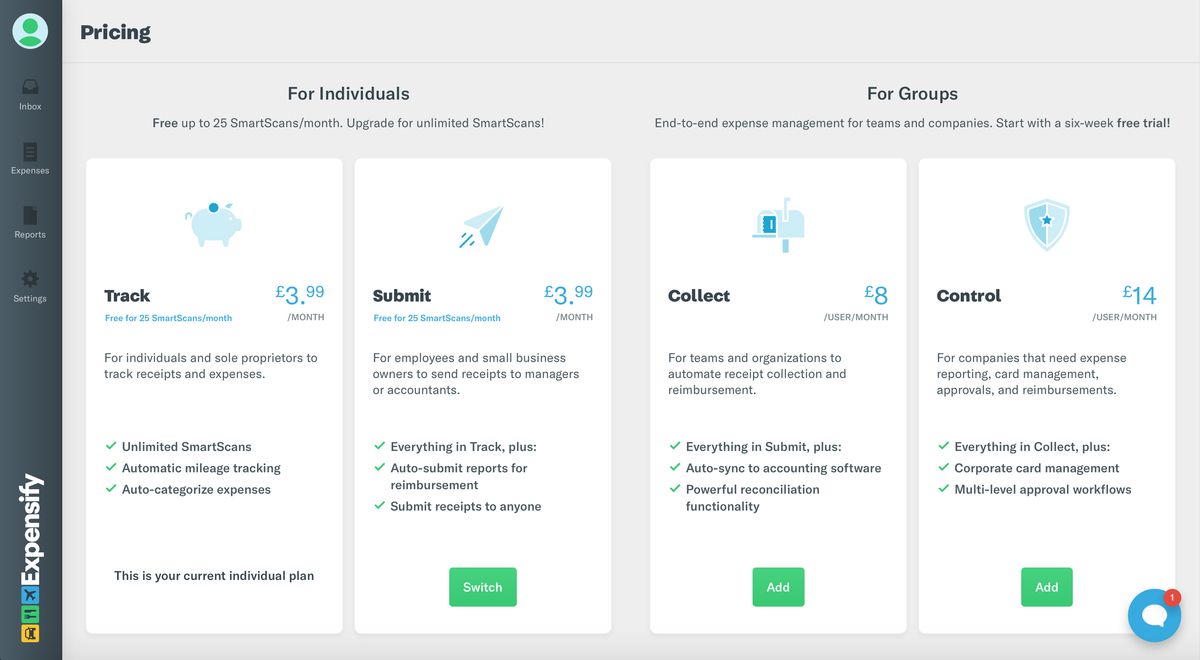Add the Collect plan

pos(778,587)
